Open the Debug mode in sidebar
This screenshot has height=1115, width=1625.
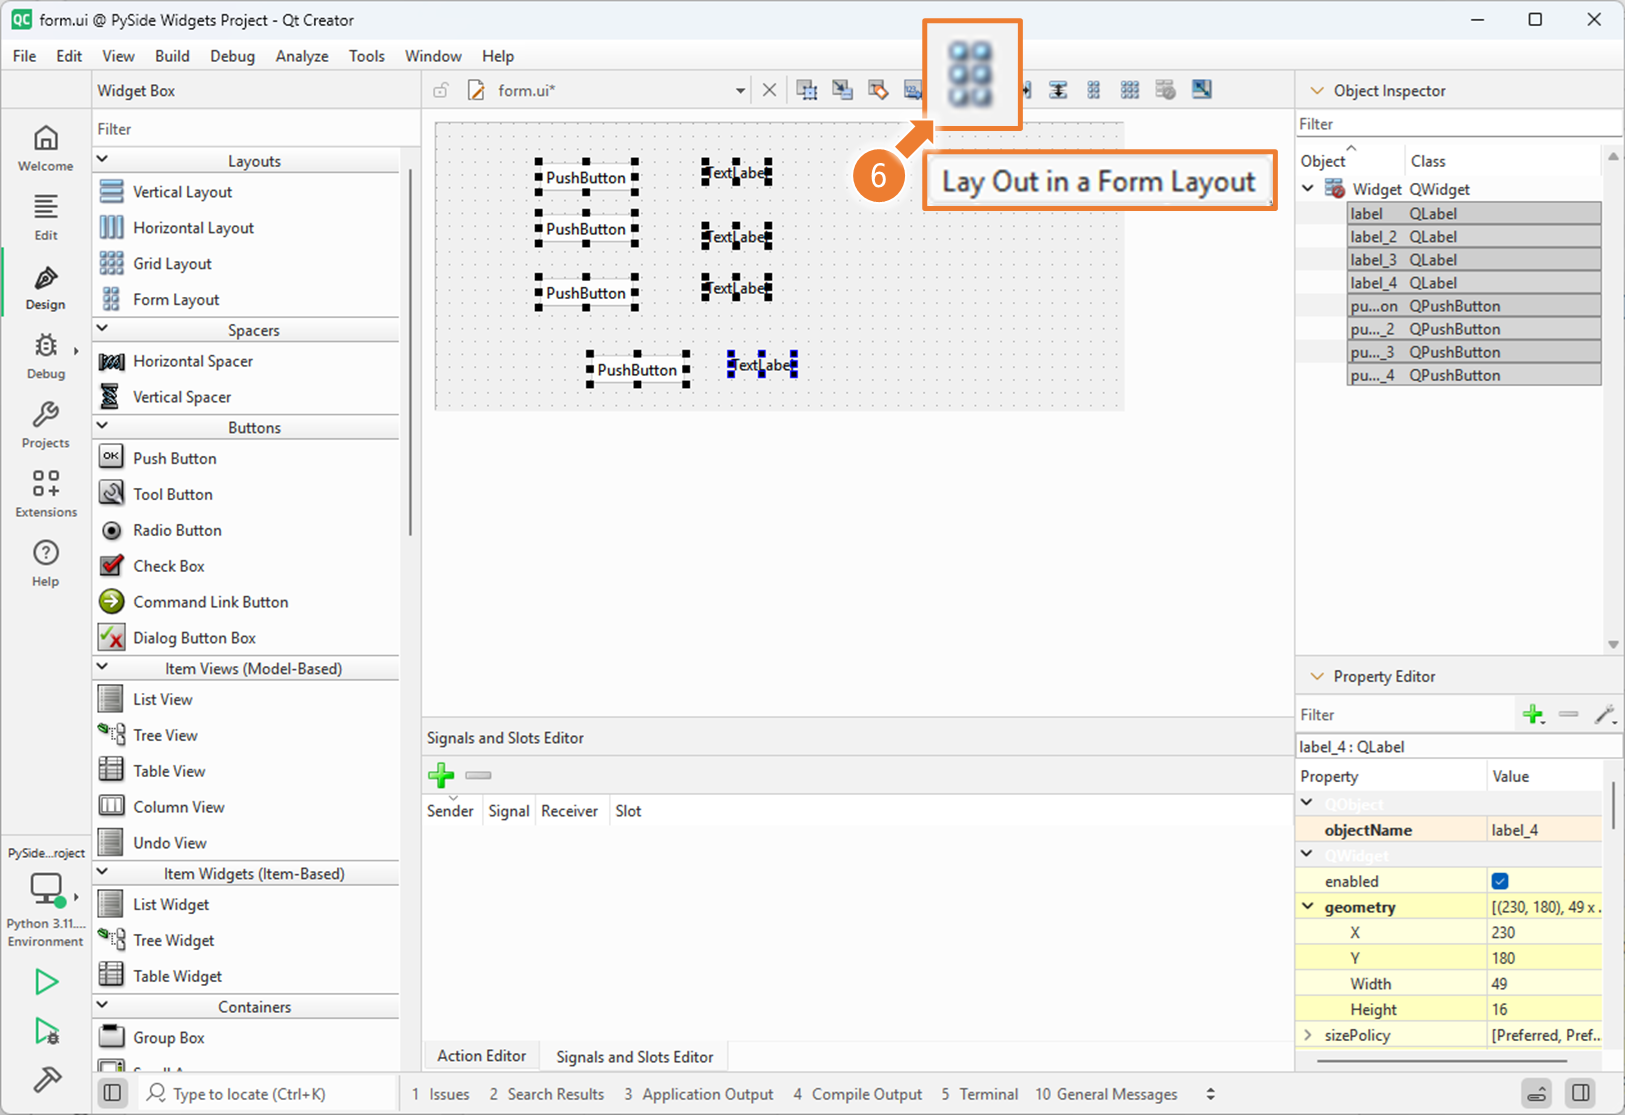pos(46,356)
